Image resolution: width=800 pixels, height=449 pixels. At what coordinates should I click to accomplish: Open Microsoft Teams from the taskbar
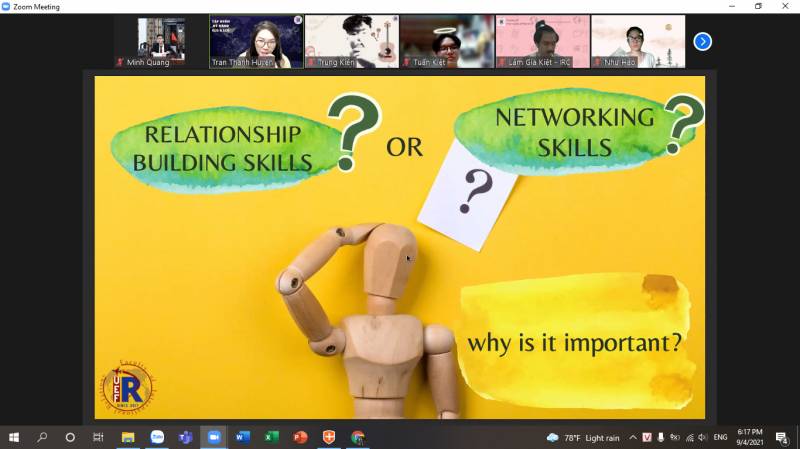tap(185, 437)
